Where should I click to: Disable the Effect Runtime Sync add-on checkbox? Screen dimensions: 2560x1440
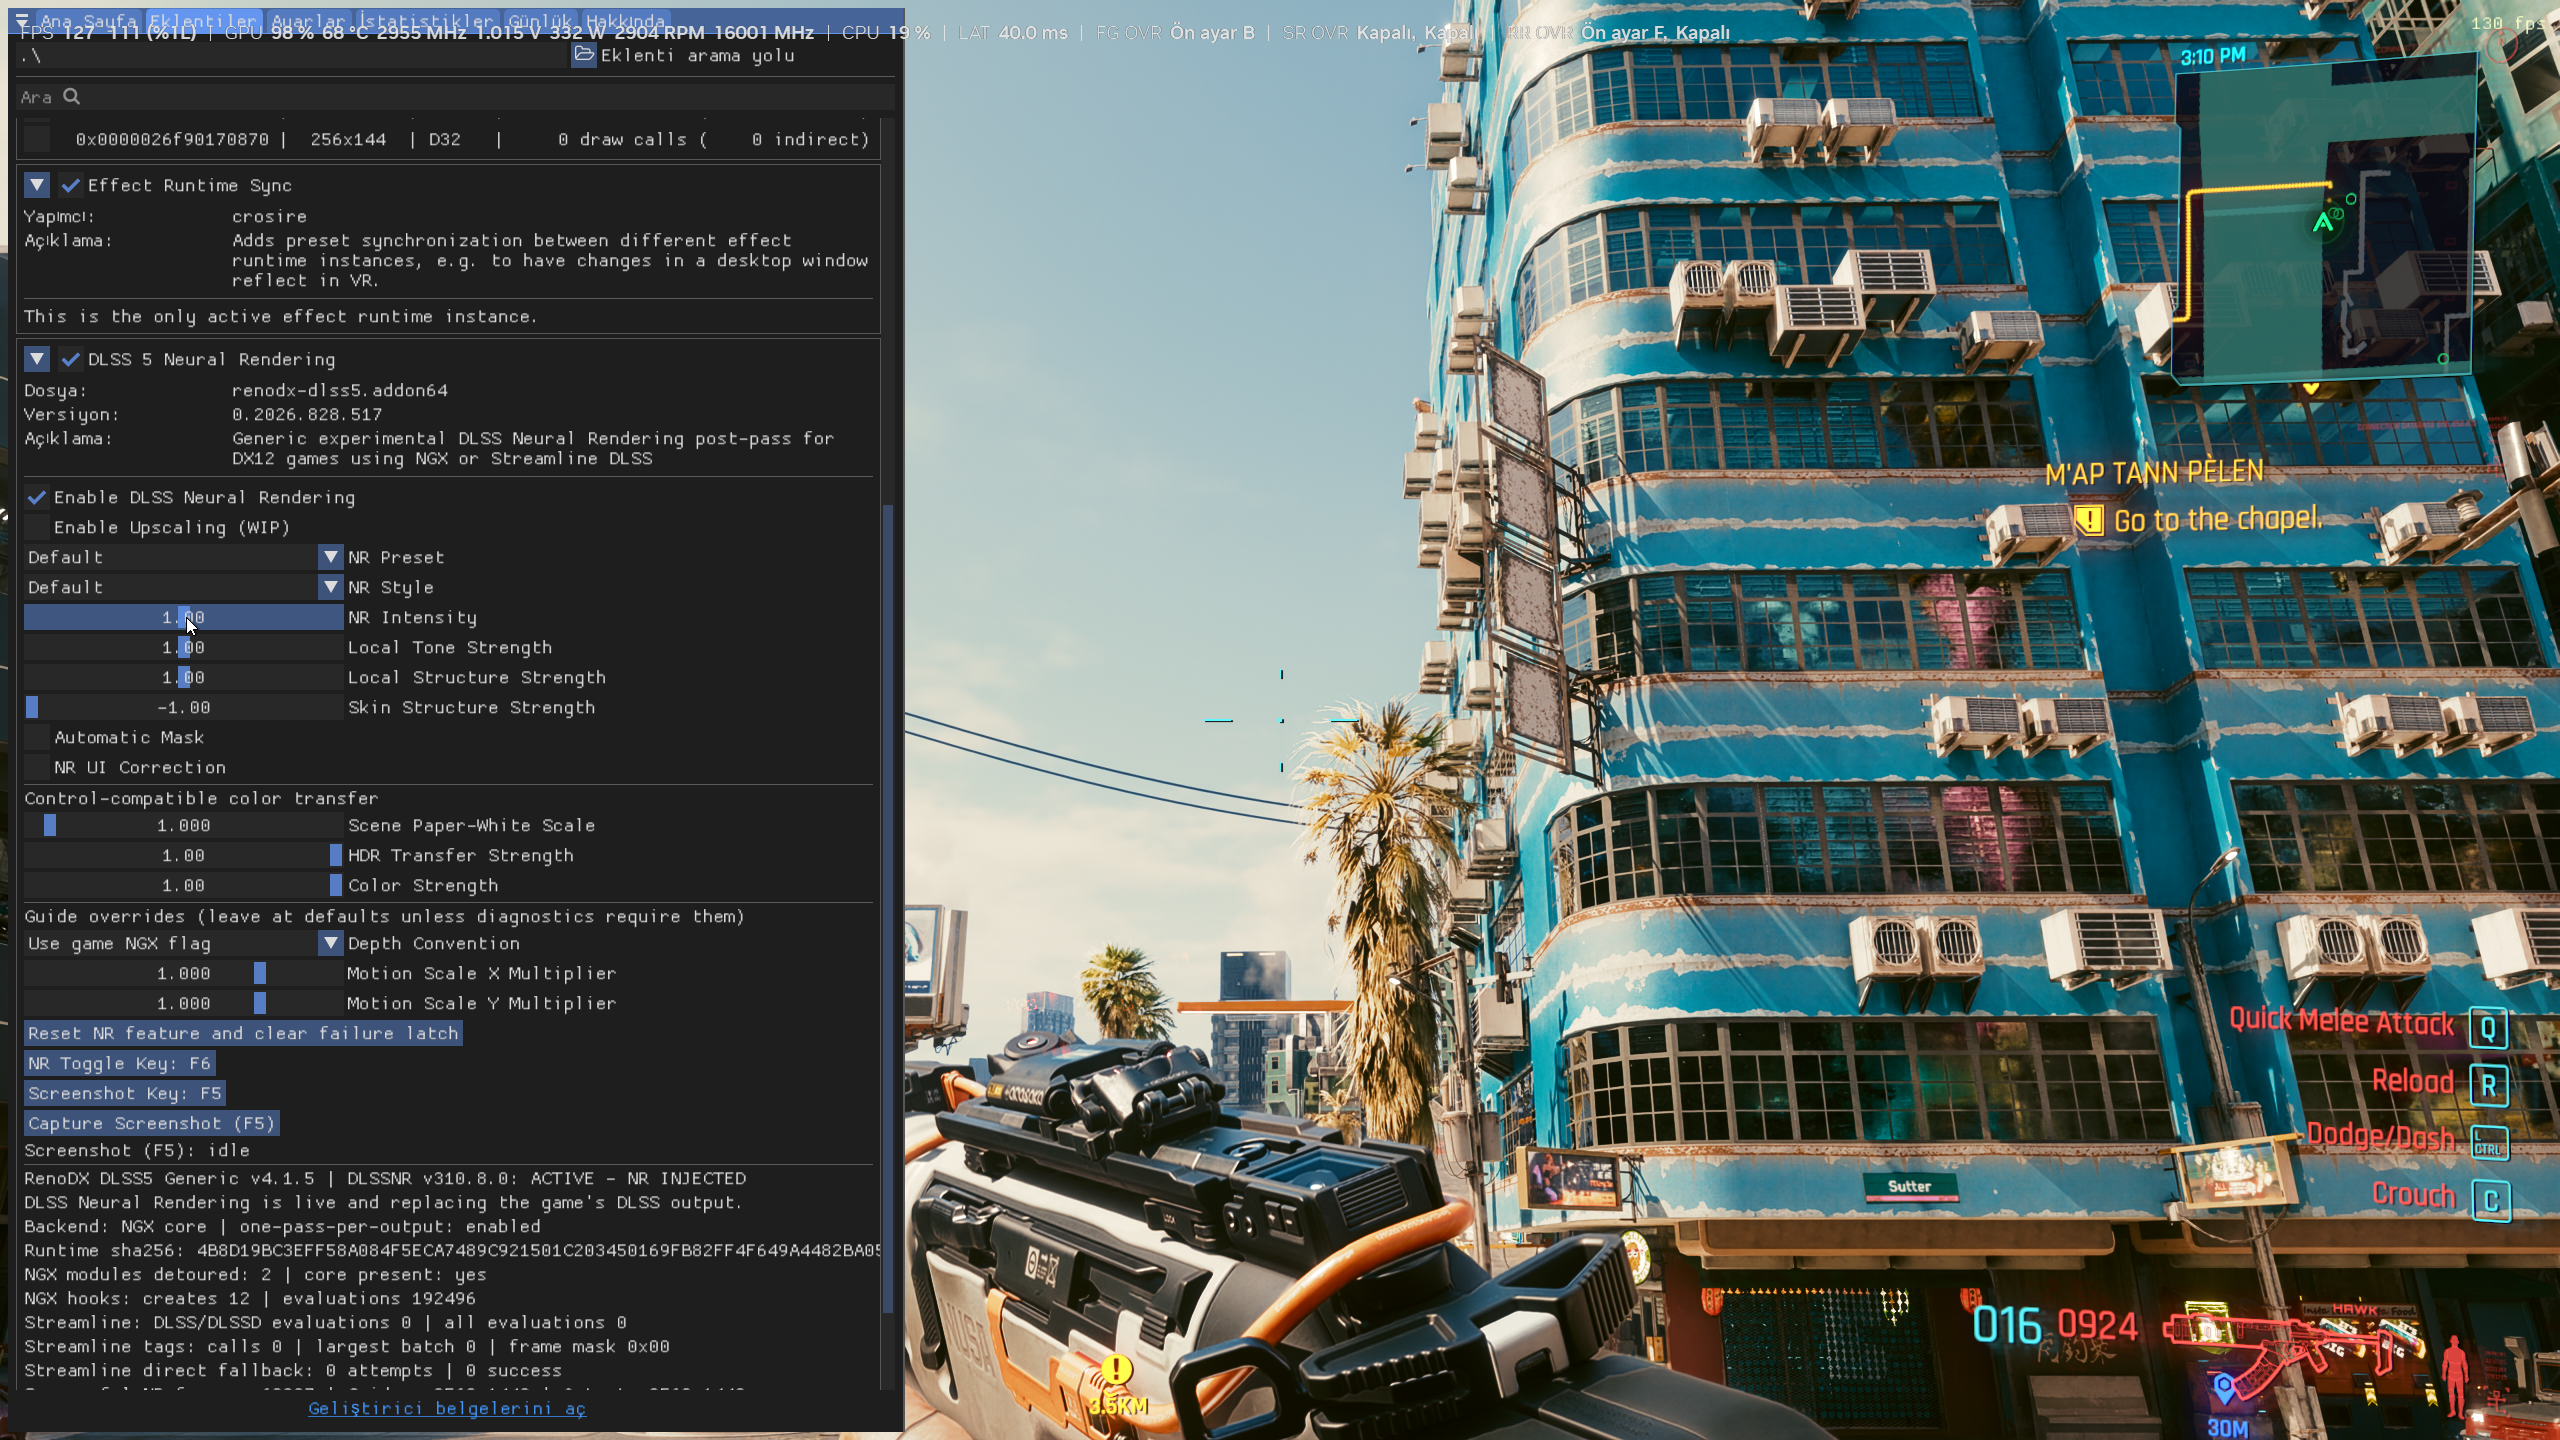[x=70, y=185]
